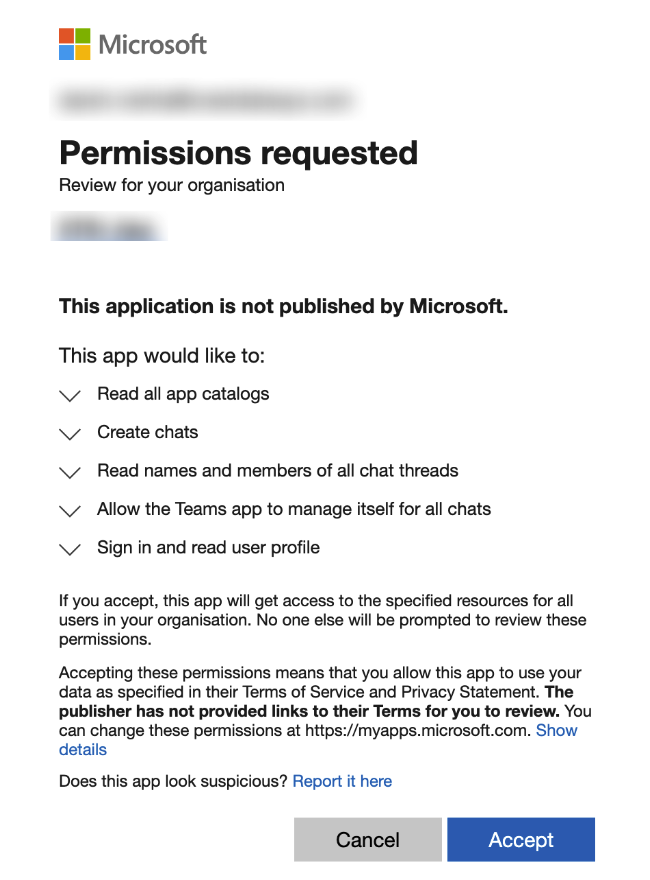Image resolution: width=650 pixels, height=880 pixels.
Task: Expand chevron for Read names and members
Action: coord(70,472)
